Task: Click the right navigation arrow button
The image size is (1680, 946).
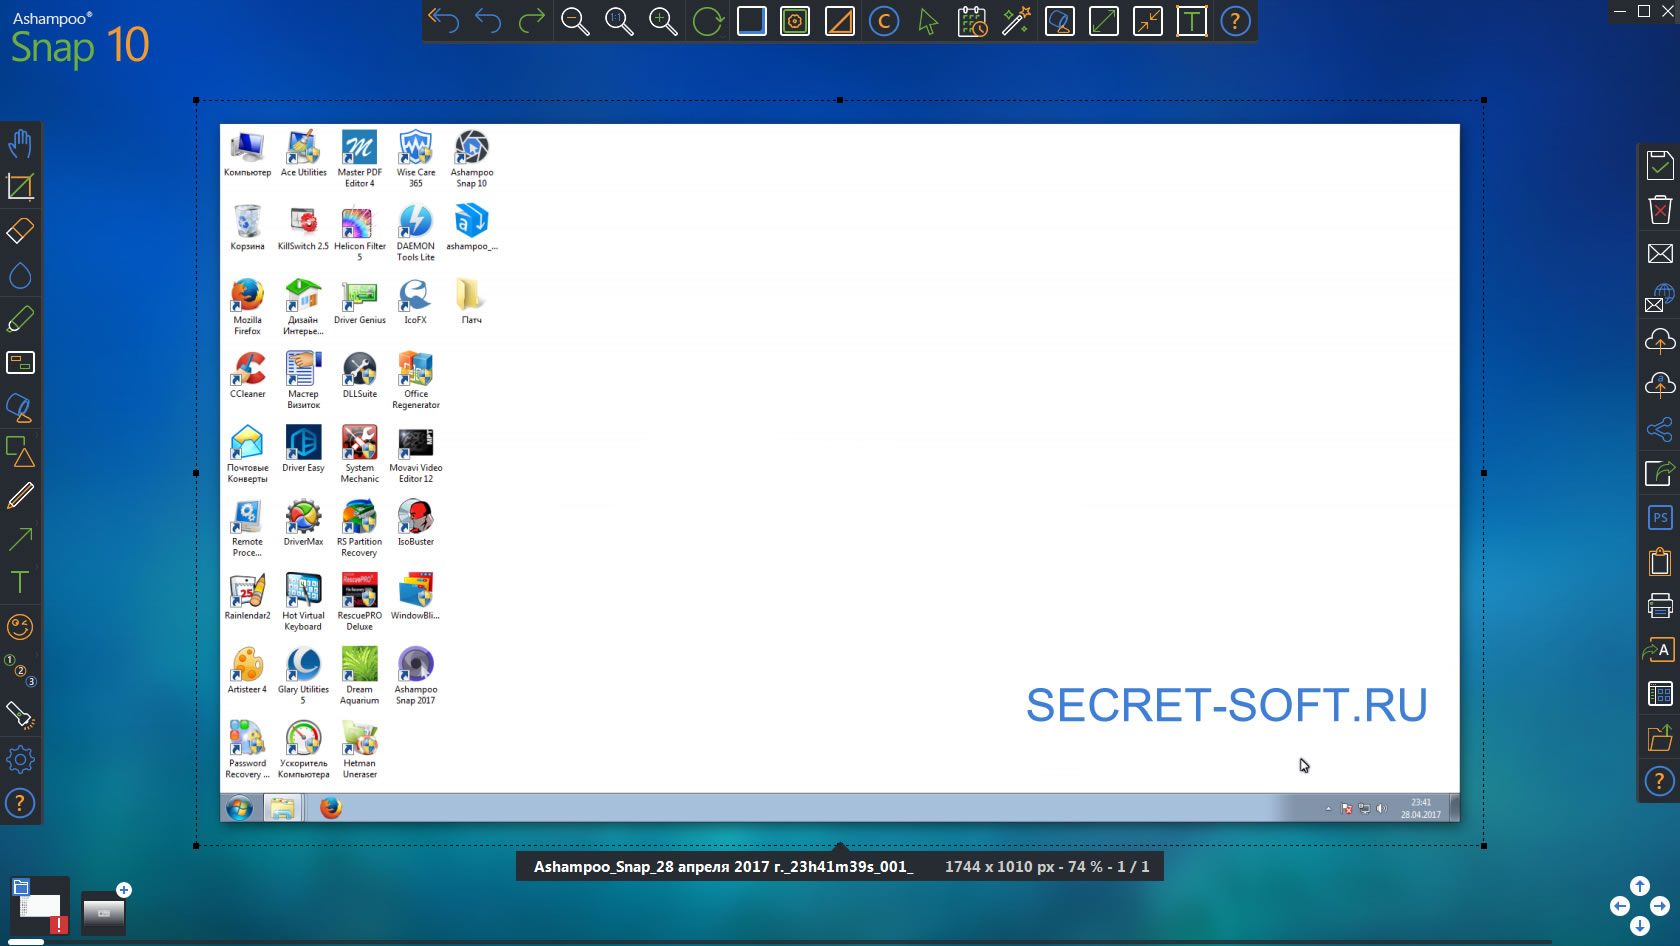Action: [x=1660, y=906]
